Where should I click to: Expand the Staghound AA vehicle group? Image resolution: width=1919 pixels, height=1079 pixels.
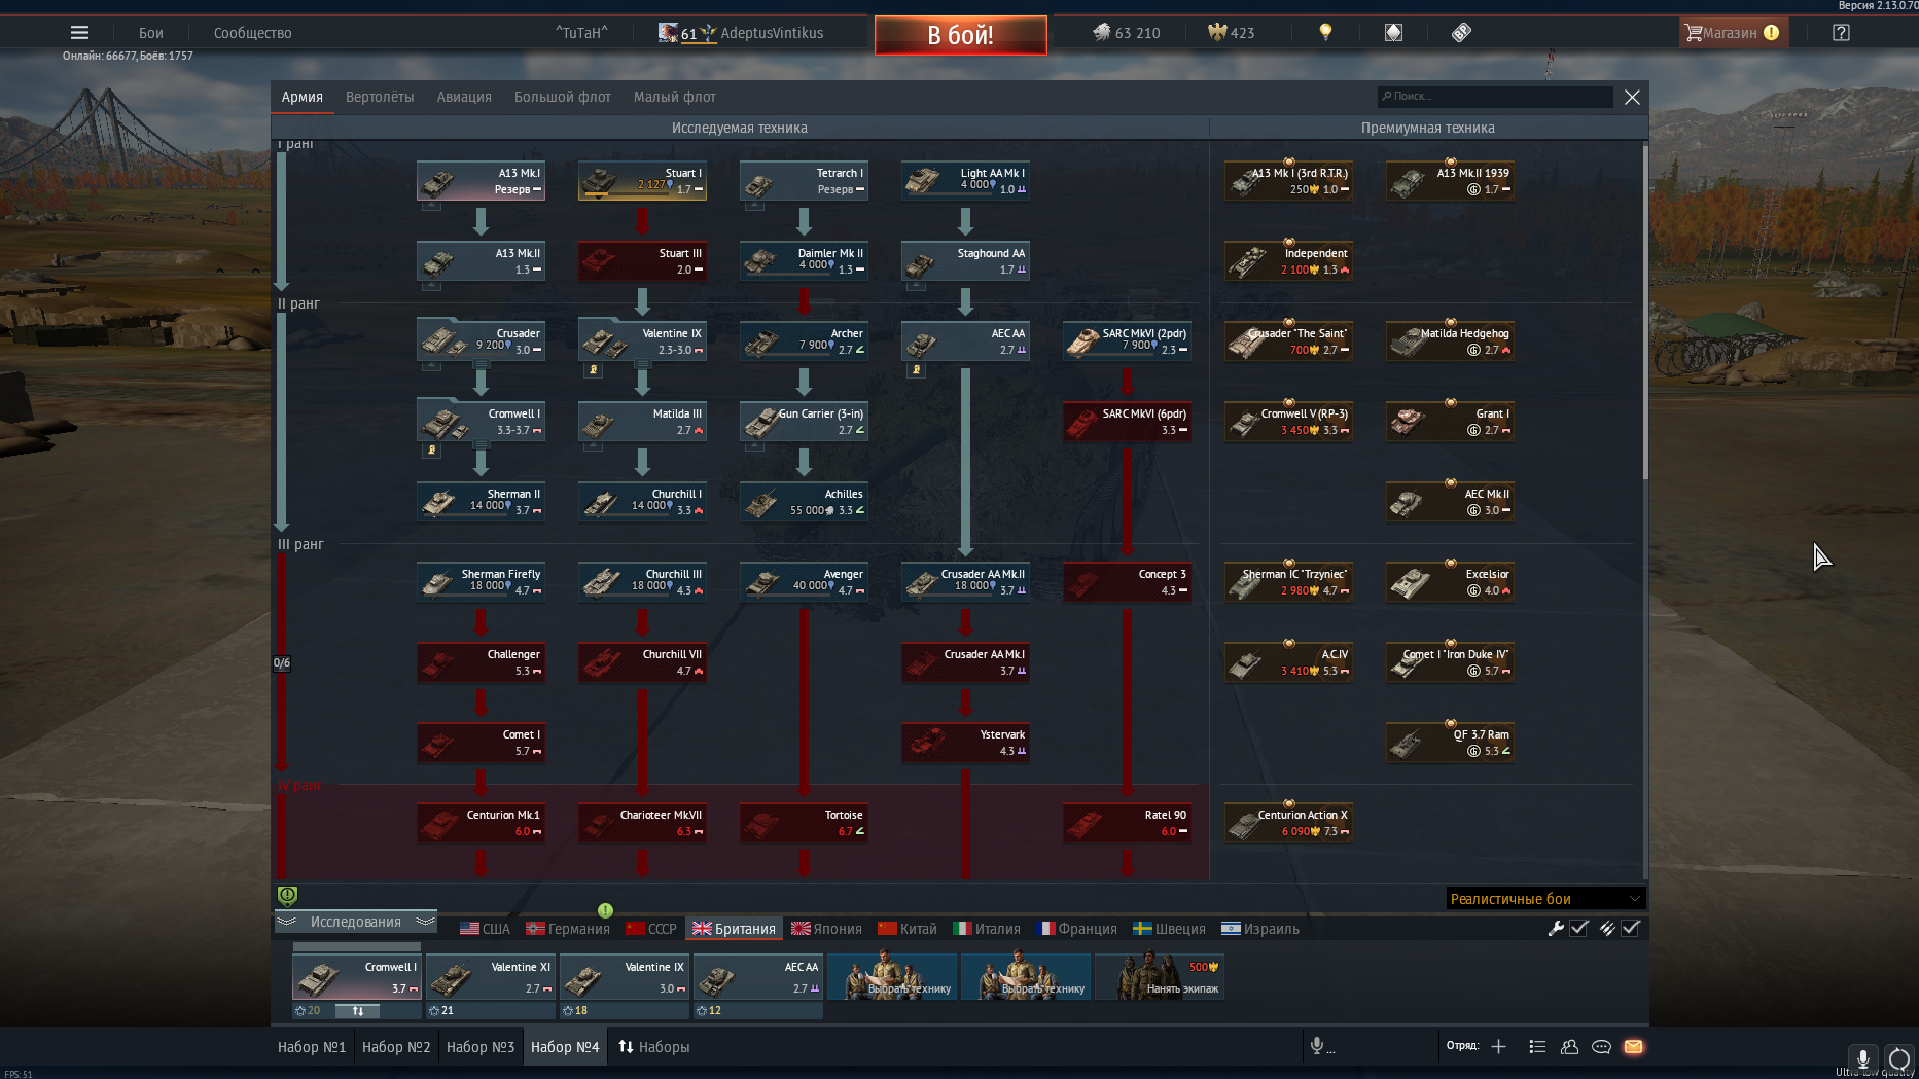[915, 286]
